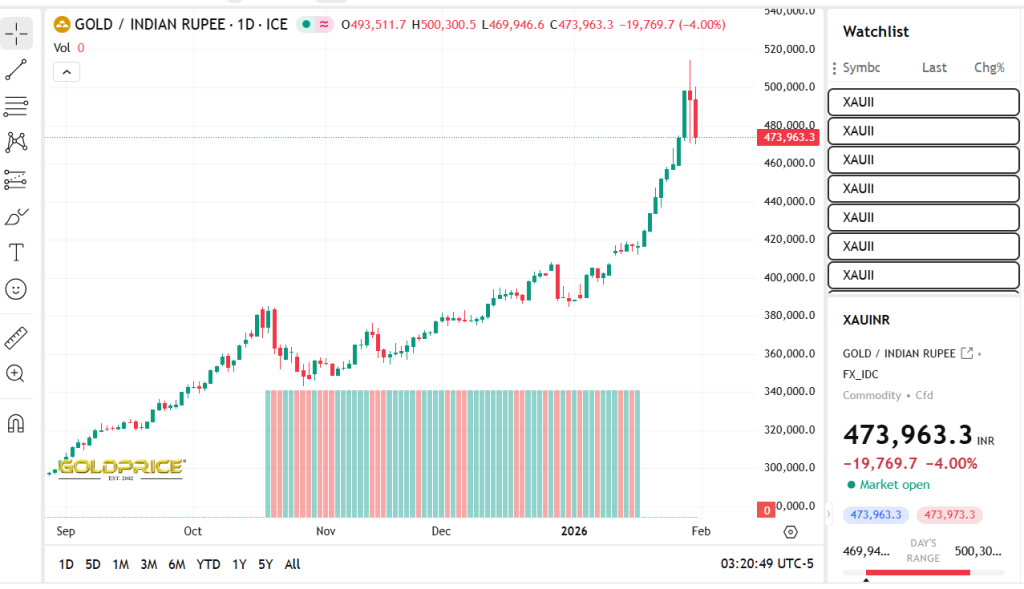Select the brush drawing tool
The width and height of the screenshot is (1024, 589).
pos(15,215)
